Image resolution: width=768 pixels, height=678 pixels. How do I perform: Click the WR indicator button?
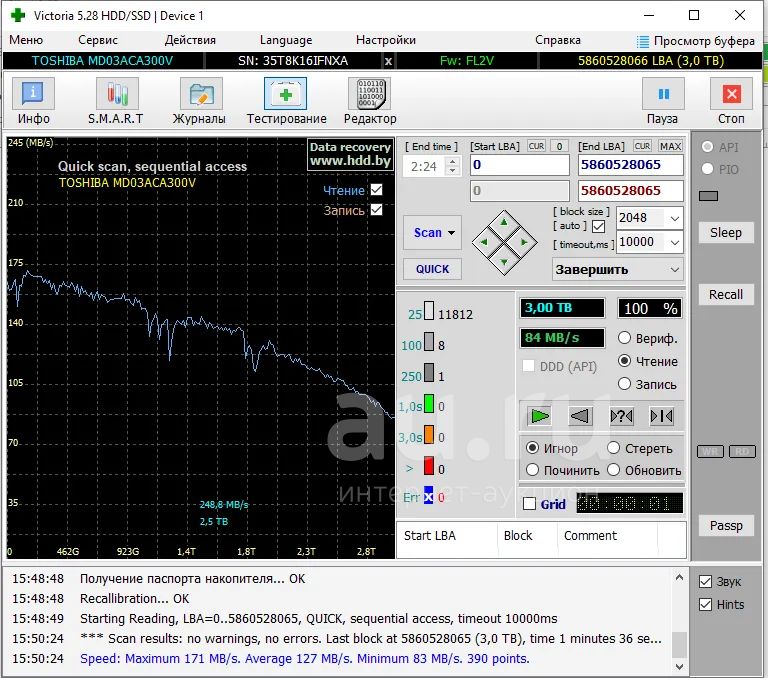[x=710, y=451]
